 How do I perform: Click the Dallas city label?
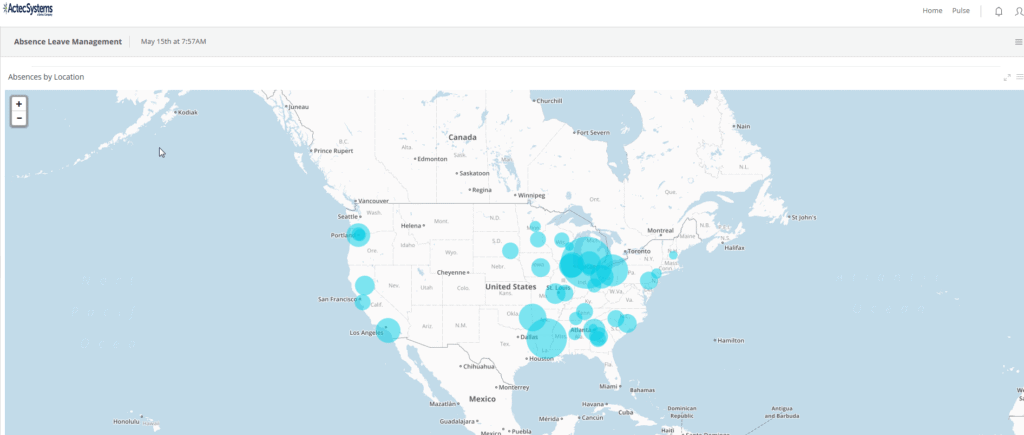point(530,337)
